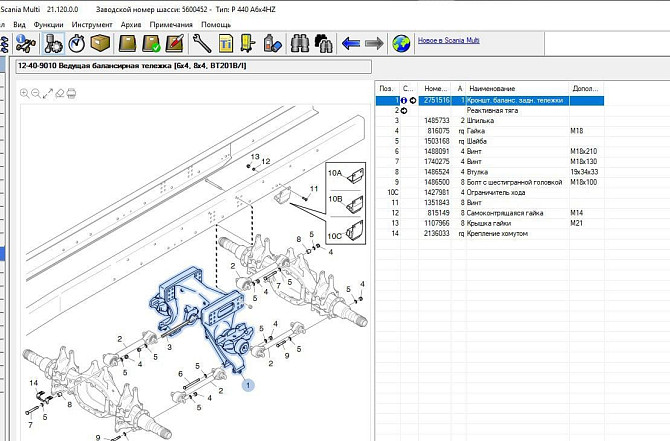670x441 pixels.
Task: Click the С... column header
Action: pos(408,88)
